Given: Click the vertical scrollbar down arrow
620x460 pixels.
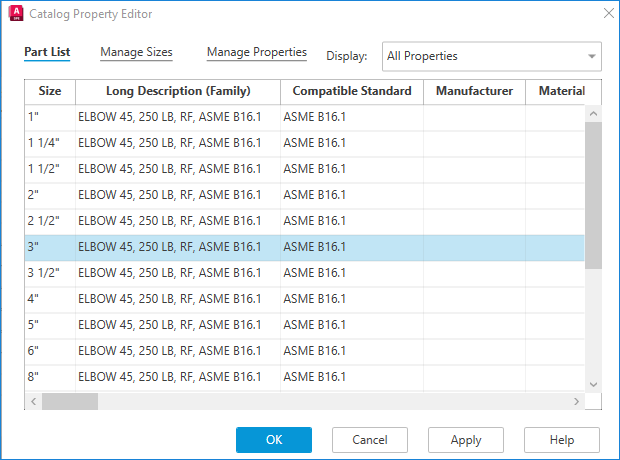Looking at the screenshot, I should [593, 384].
